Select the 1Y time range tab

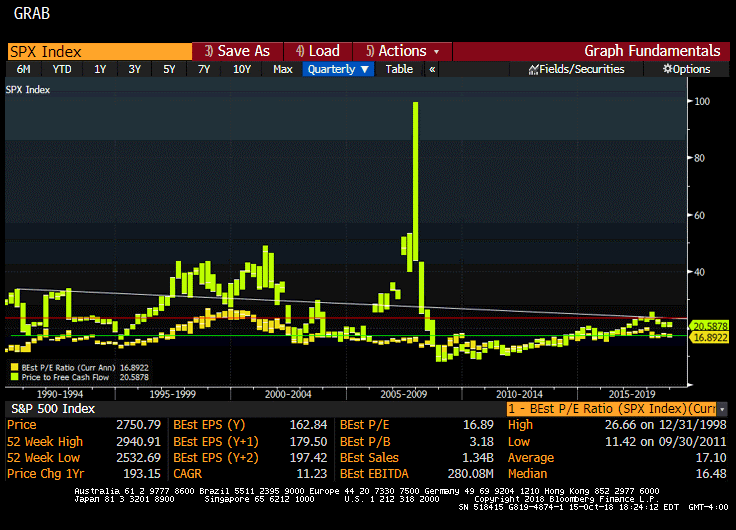[x=100, y=69]
